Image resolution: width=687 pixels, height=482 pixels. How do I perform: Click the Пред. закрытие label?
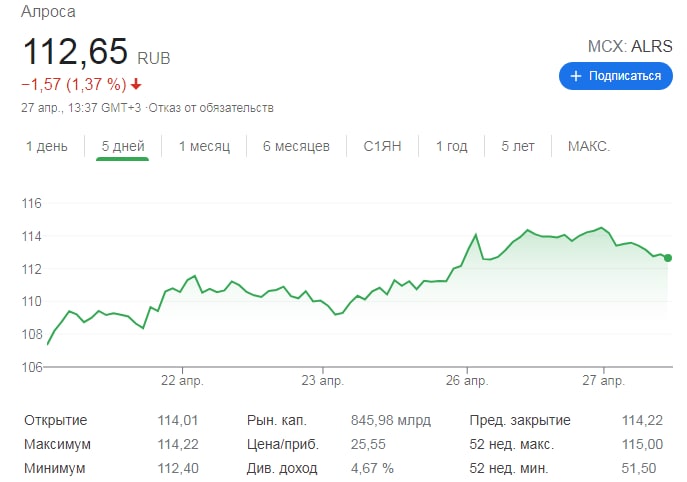point(520,420)
